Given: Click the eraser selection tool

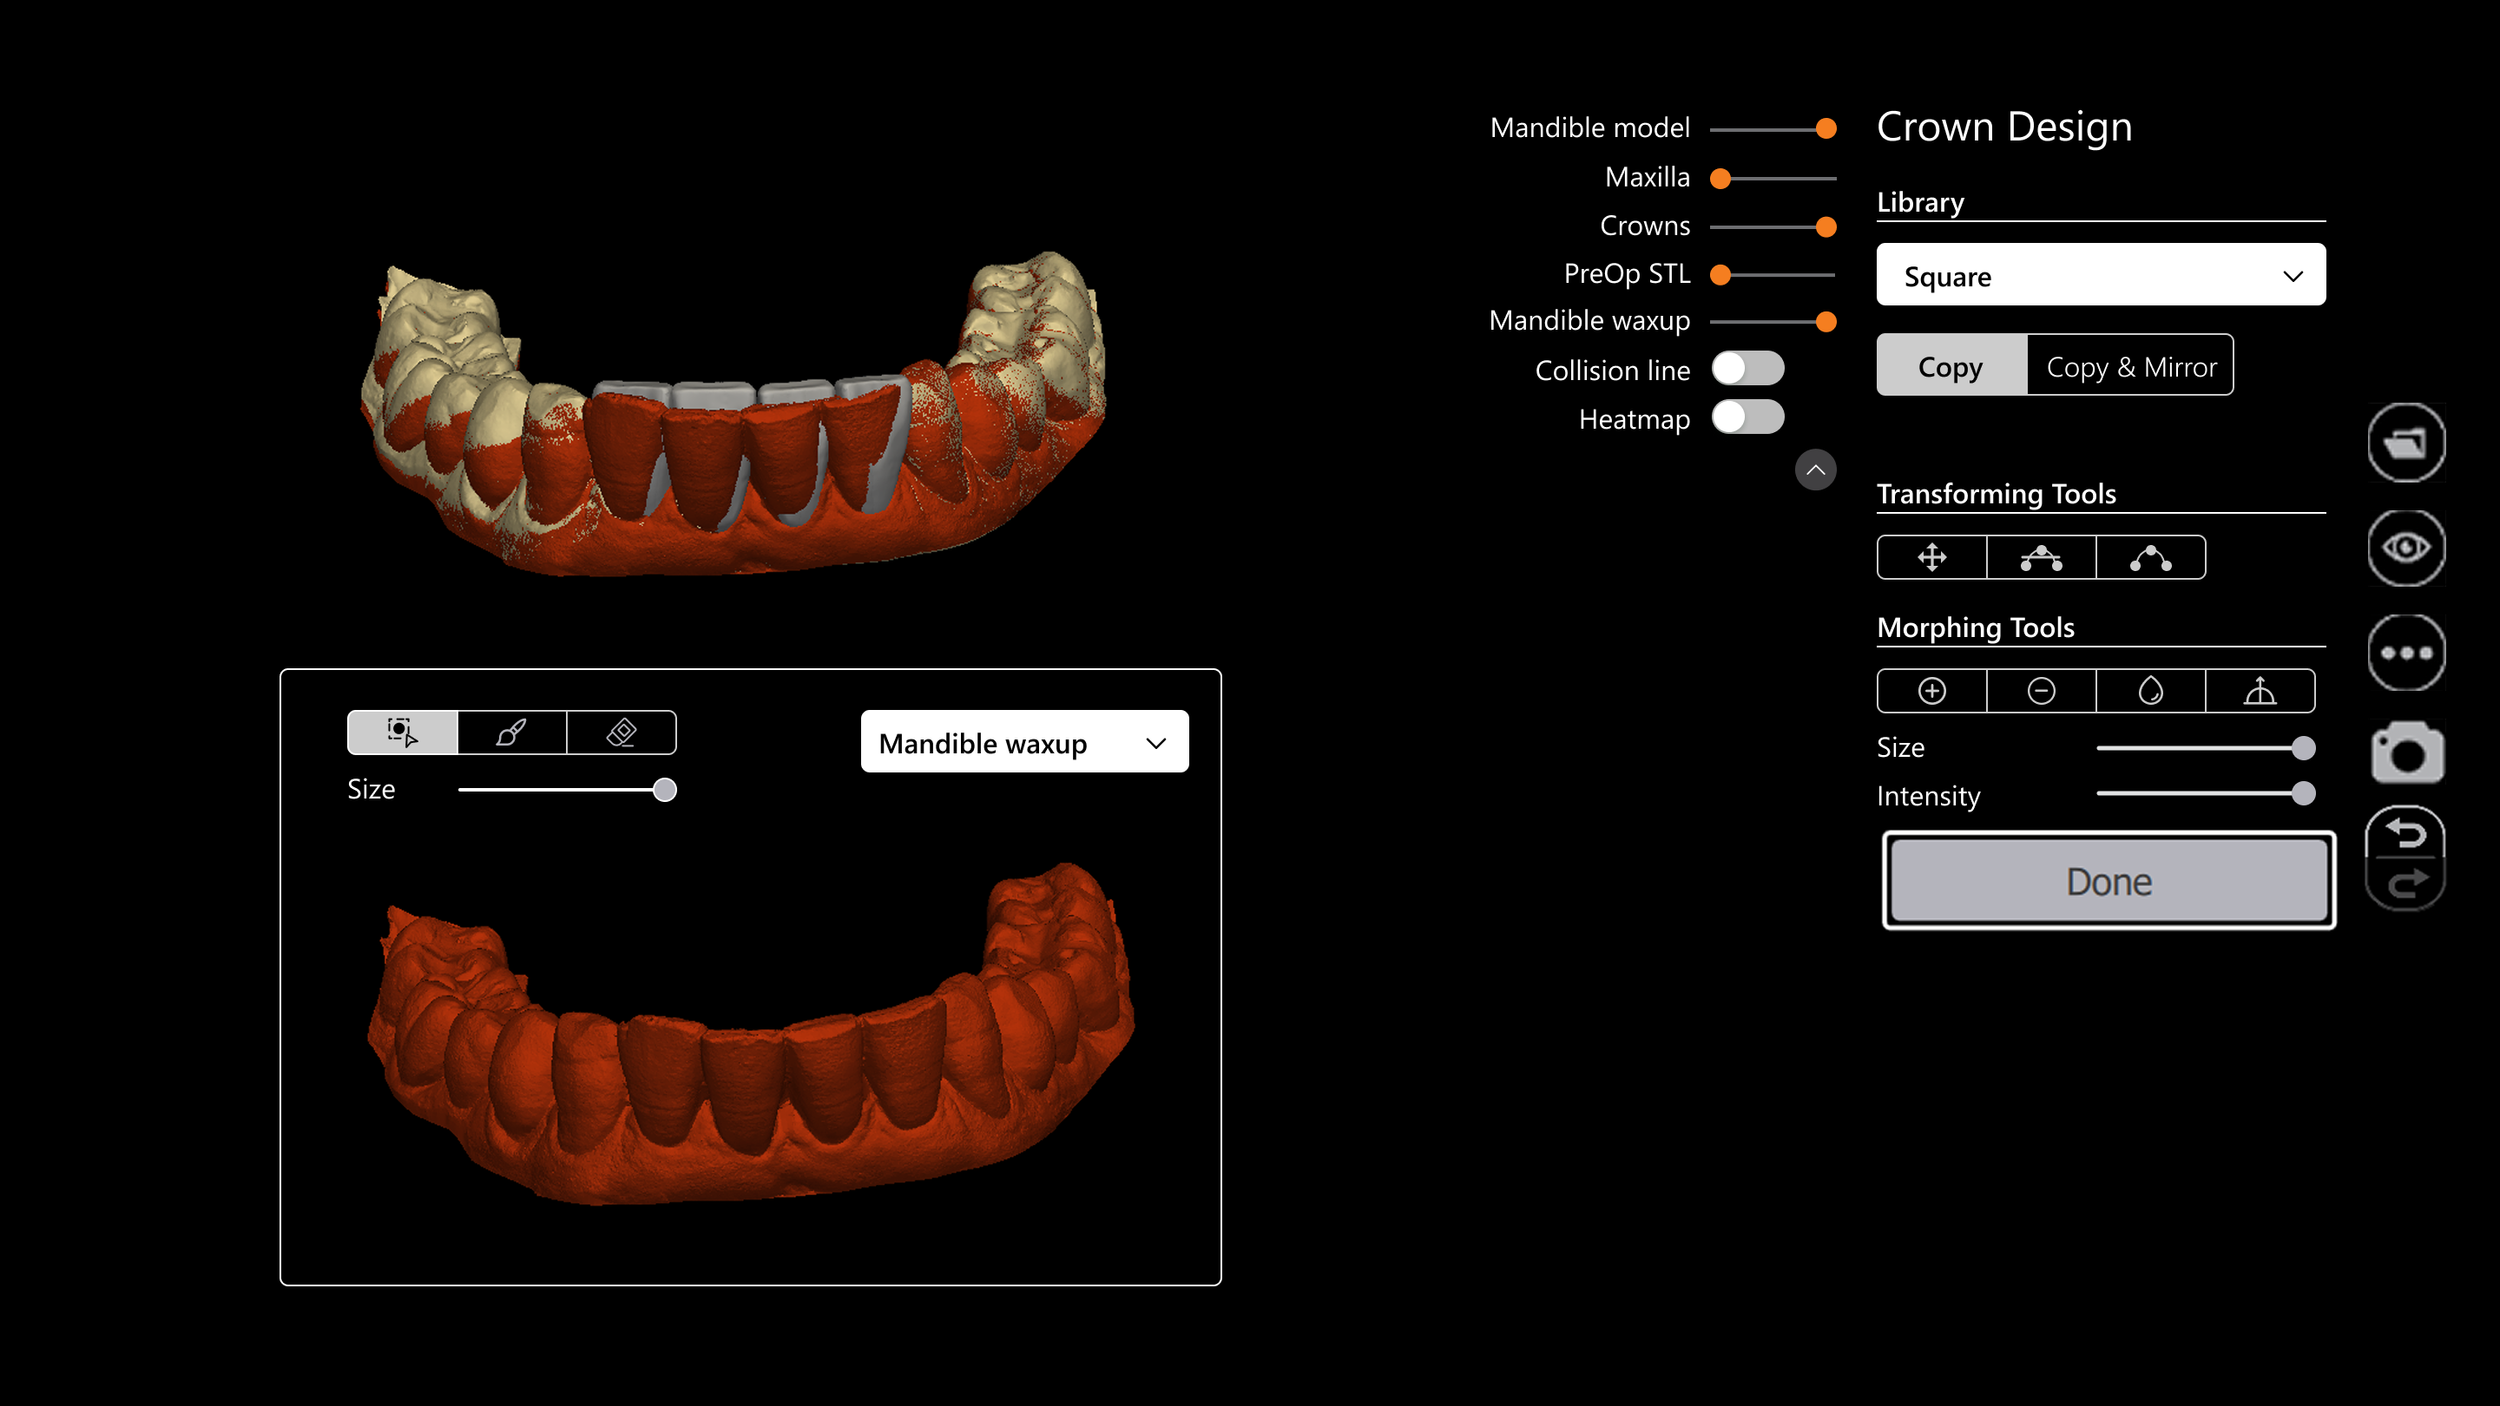Looking at the screenshot, I should point(621,733).
